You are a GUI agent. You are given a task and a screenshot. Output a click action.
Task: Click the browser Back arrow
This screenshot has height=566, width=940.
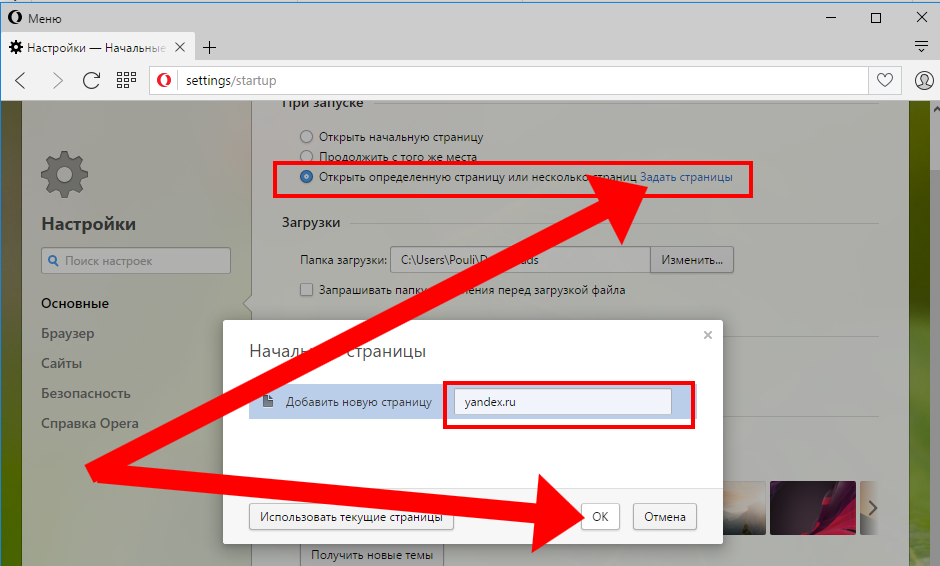click(21, 80)
